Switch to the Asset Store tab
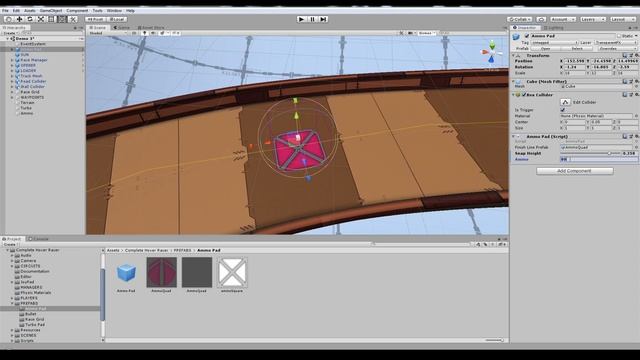Screen dimensions: 640x360 point(151,28)
